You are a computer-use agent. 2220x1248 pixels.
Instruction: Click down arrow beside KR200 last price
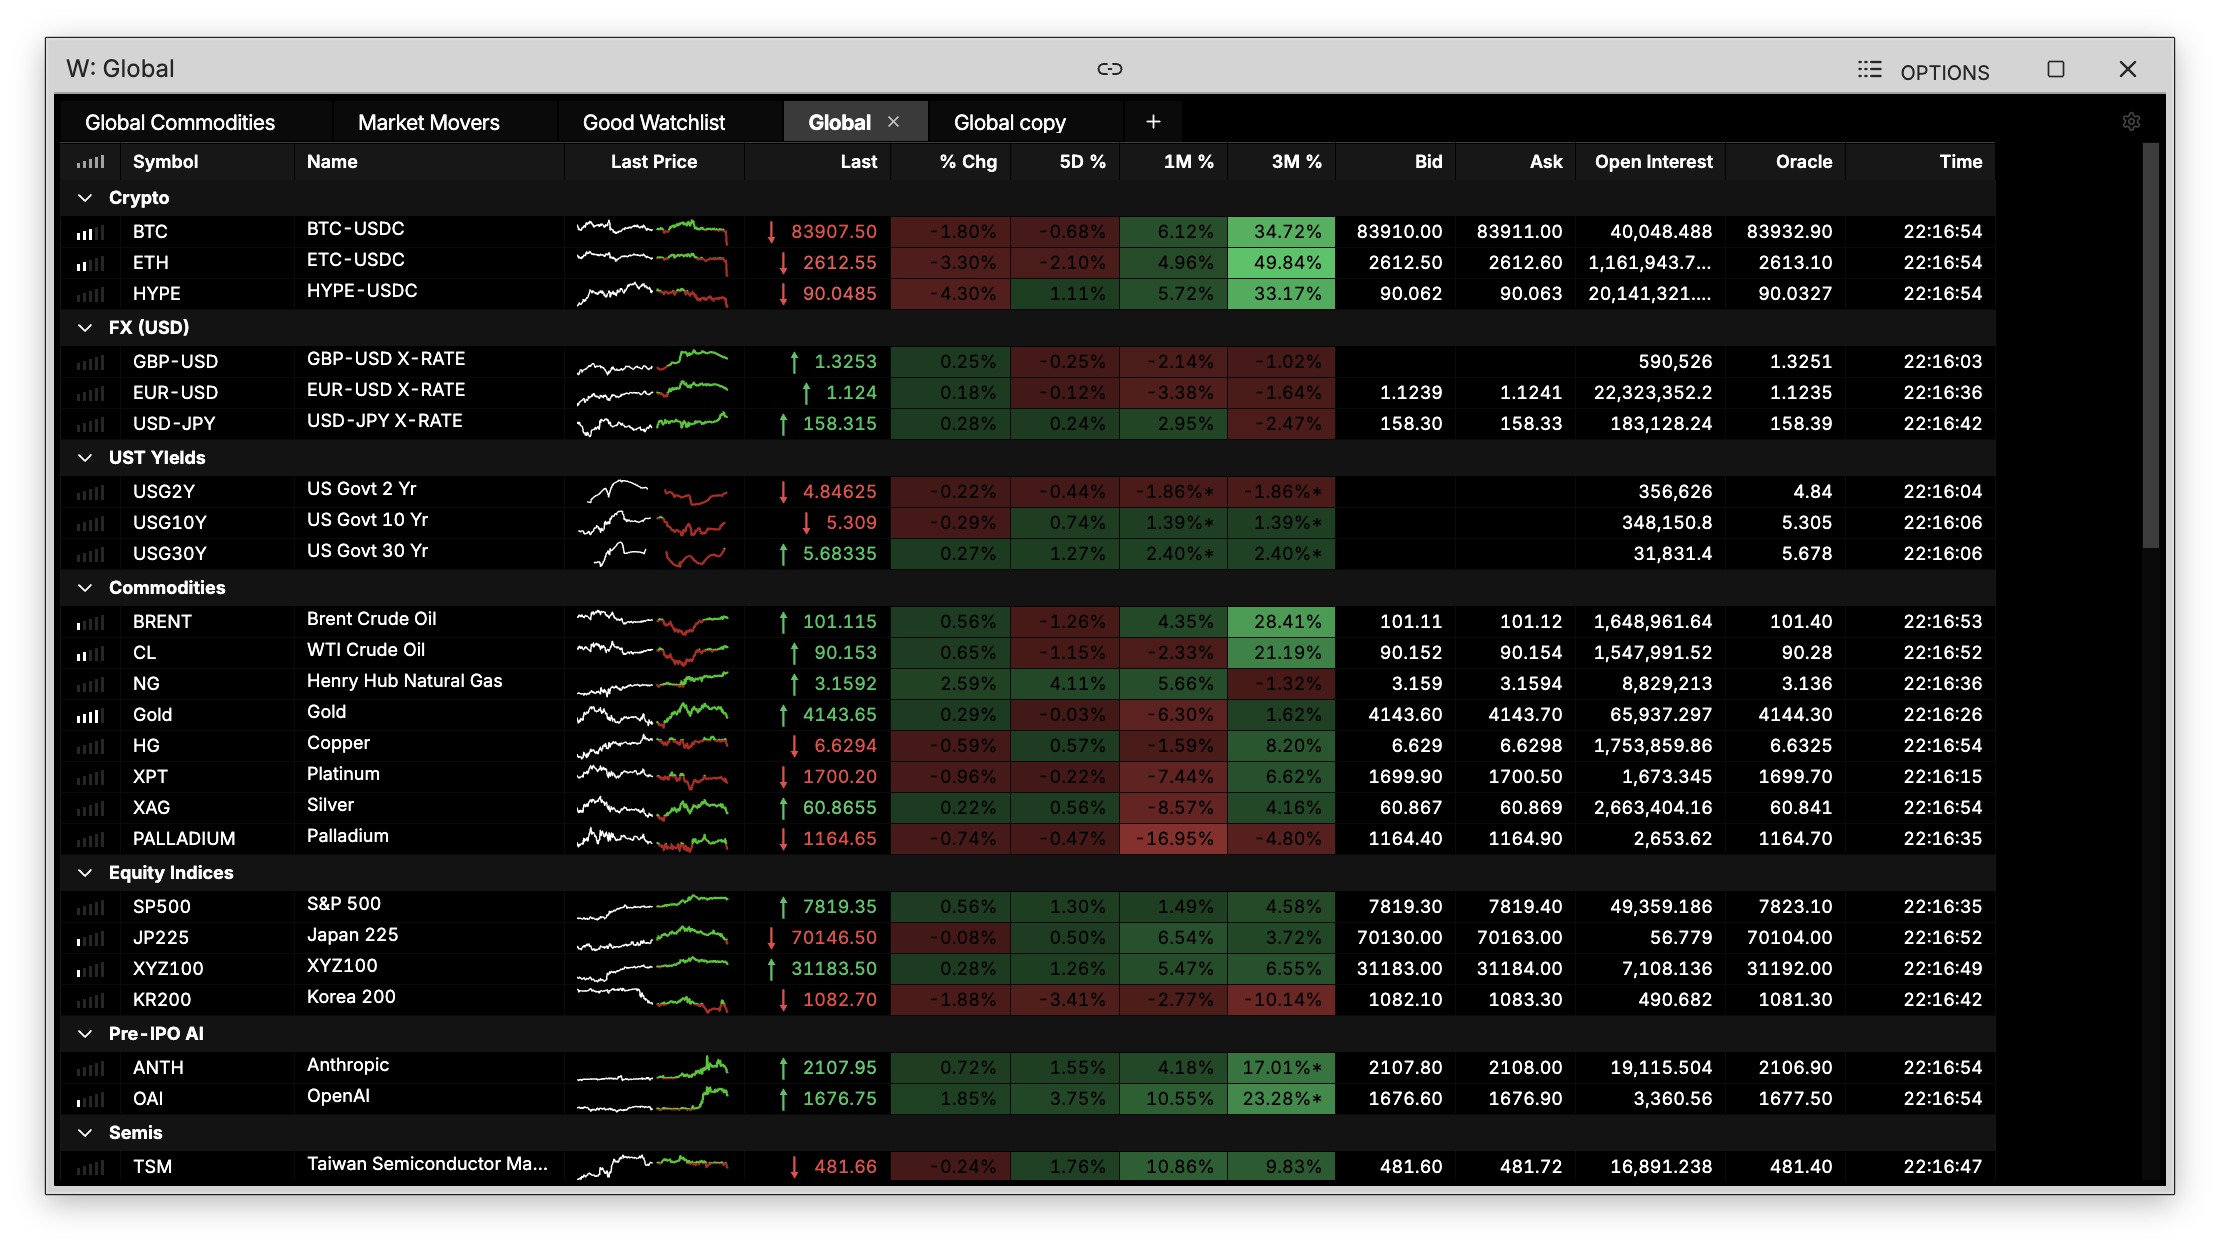click(x=783, y=1000)
